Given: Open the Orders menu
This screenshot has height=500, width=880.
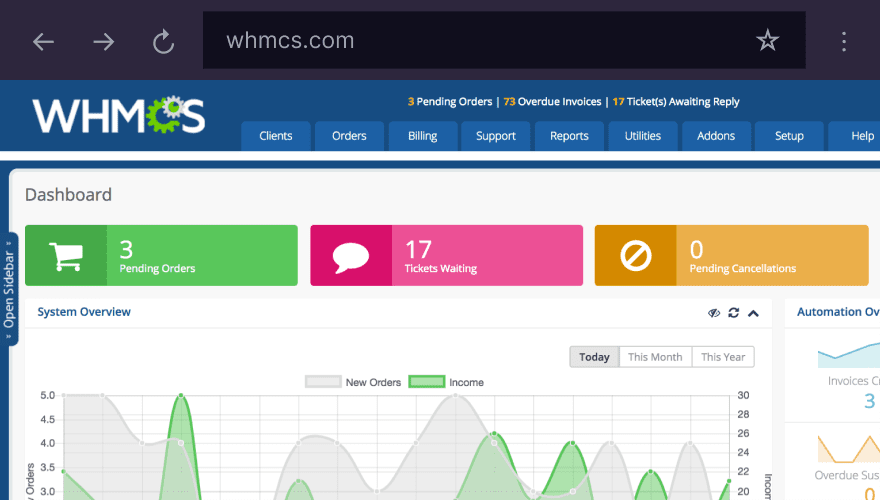Looking at the screenshot, I should [x=349, y=136].
